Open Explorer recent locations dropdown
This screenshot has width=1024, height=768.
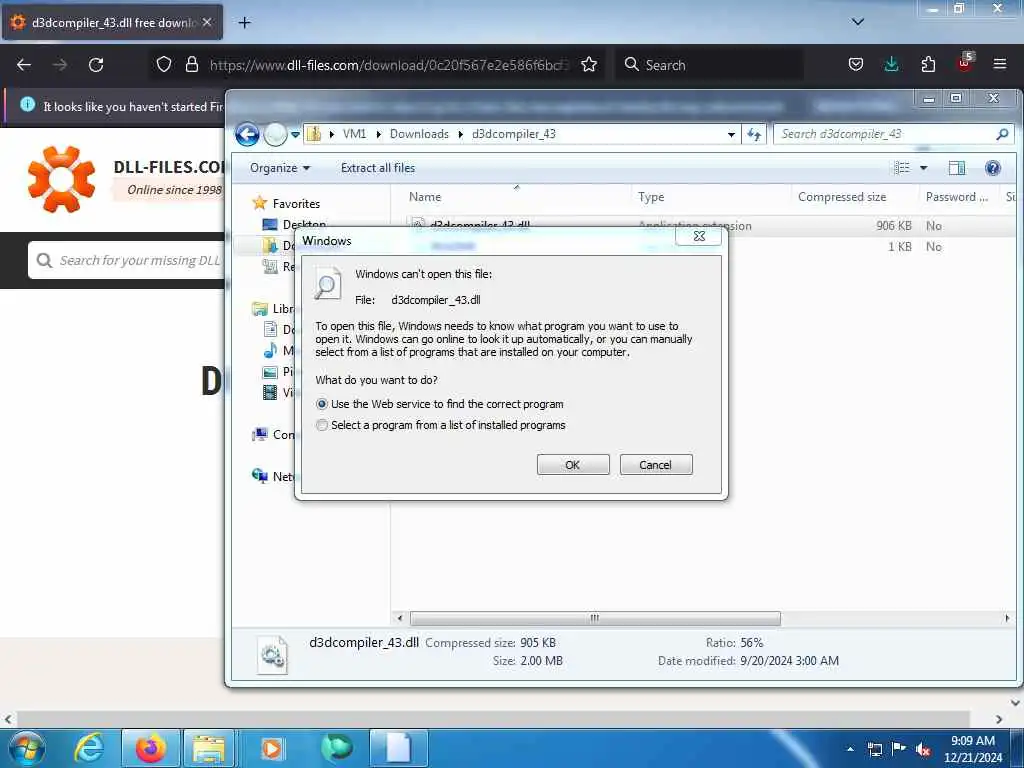pyautogui.click(x=295, y=135)
